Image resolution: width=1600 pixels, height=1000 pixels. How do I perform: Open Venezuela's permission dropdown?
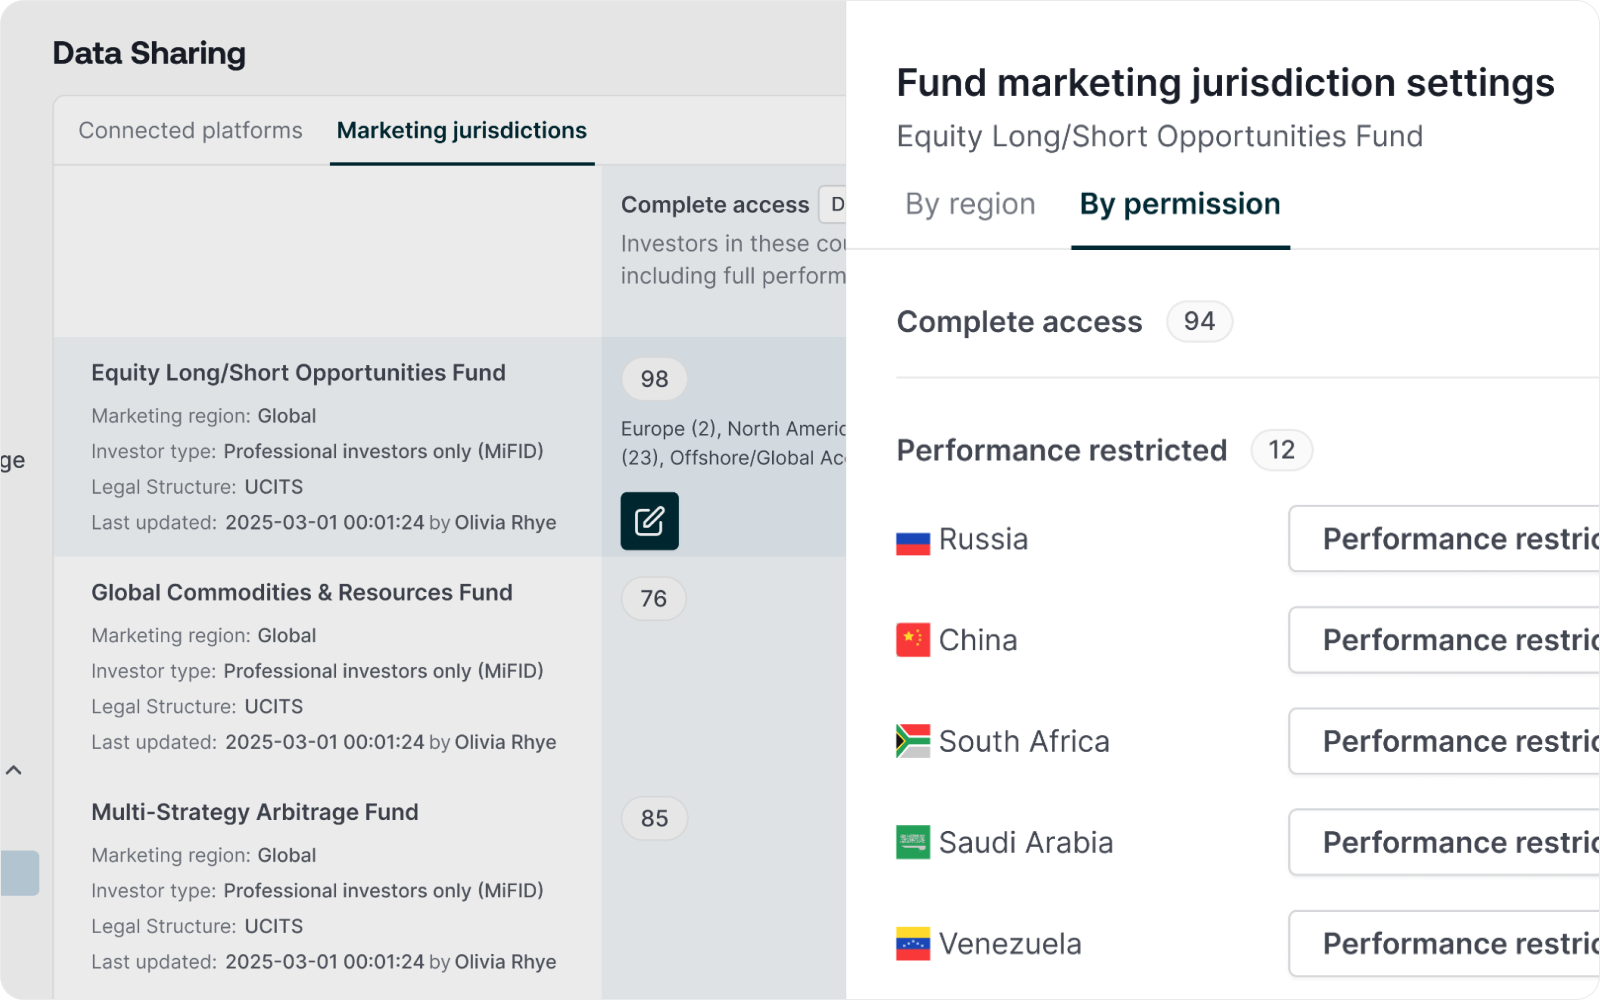[1444, 943]
